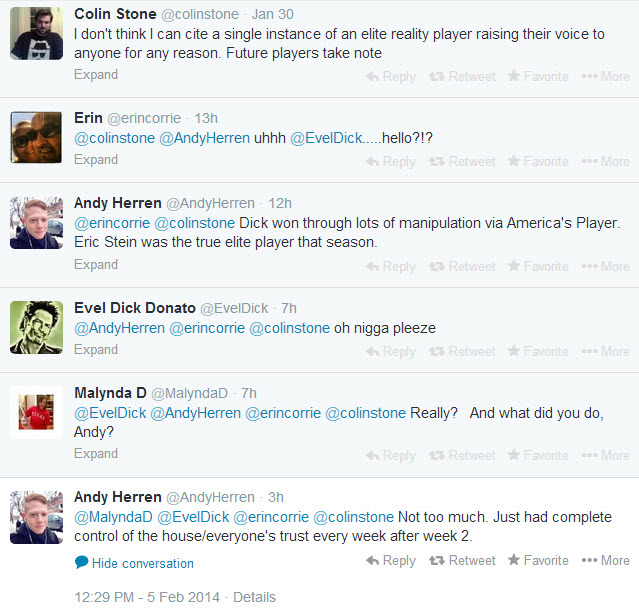The height and width of the screenshot is (616, 639).
Task: Hide conversation under Andy Herren's tweet
Action: click(x=134, y=563)
